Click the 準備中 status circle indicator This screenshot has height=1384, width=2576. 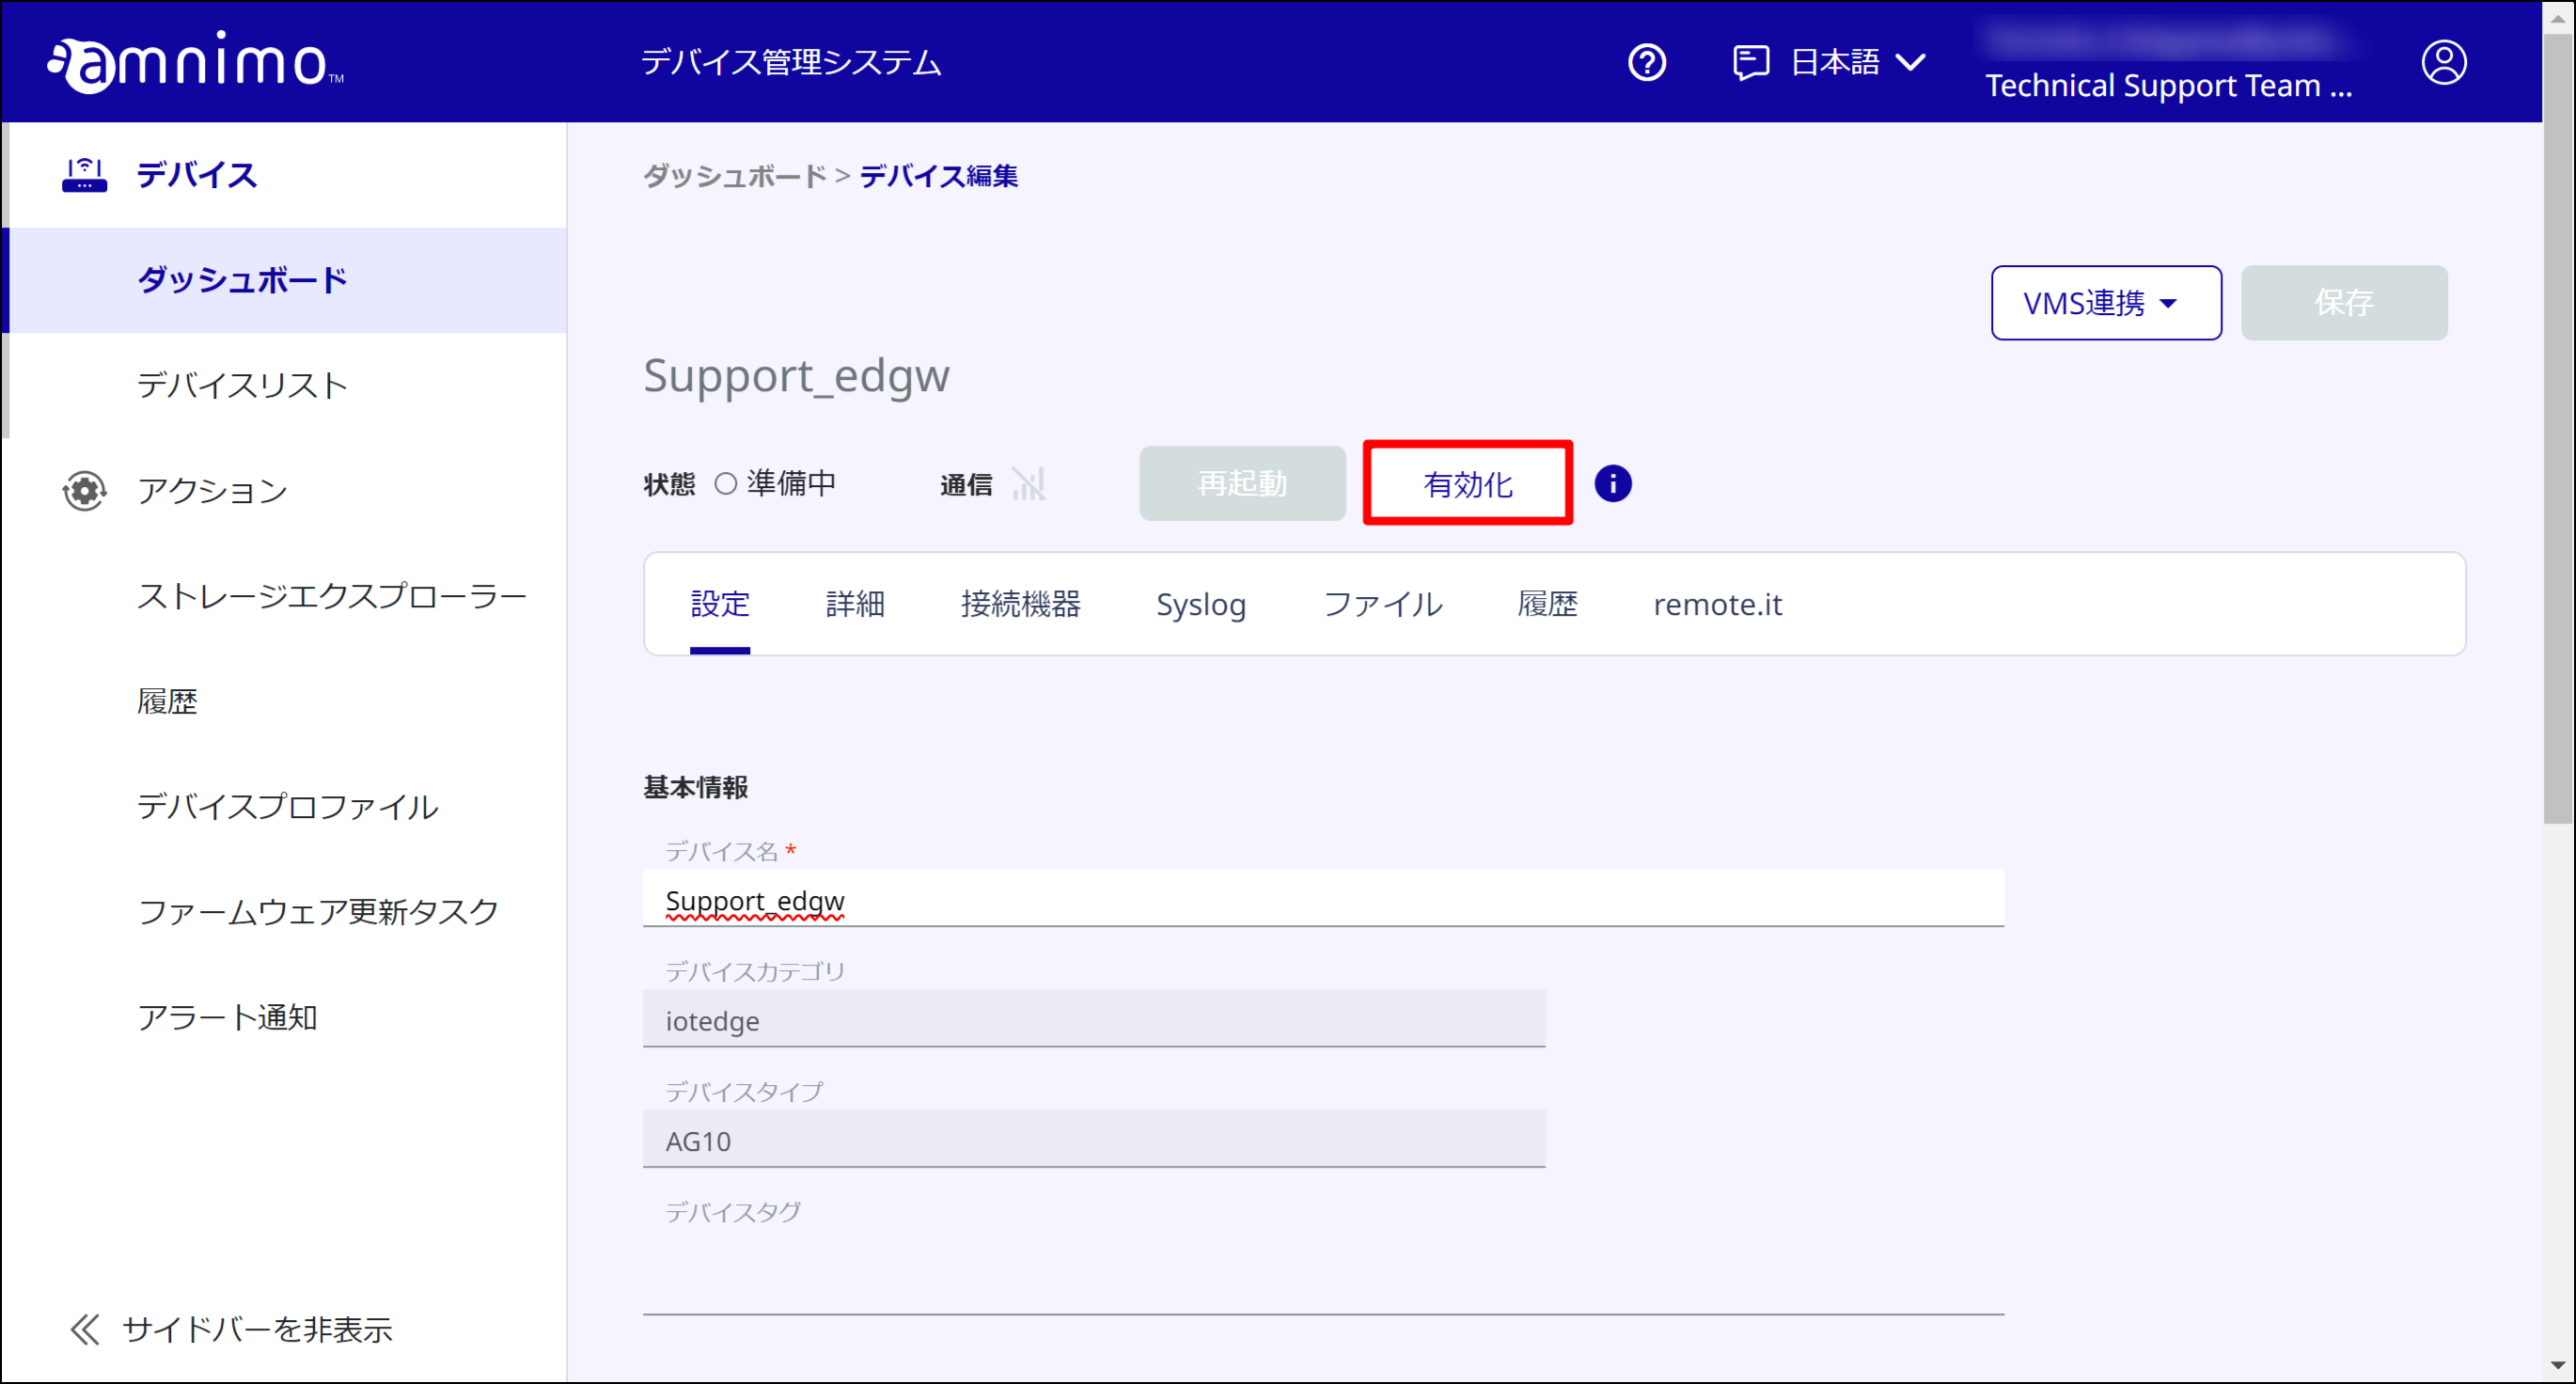click(x=726, y=484)
